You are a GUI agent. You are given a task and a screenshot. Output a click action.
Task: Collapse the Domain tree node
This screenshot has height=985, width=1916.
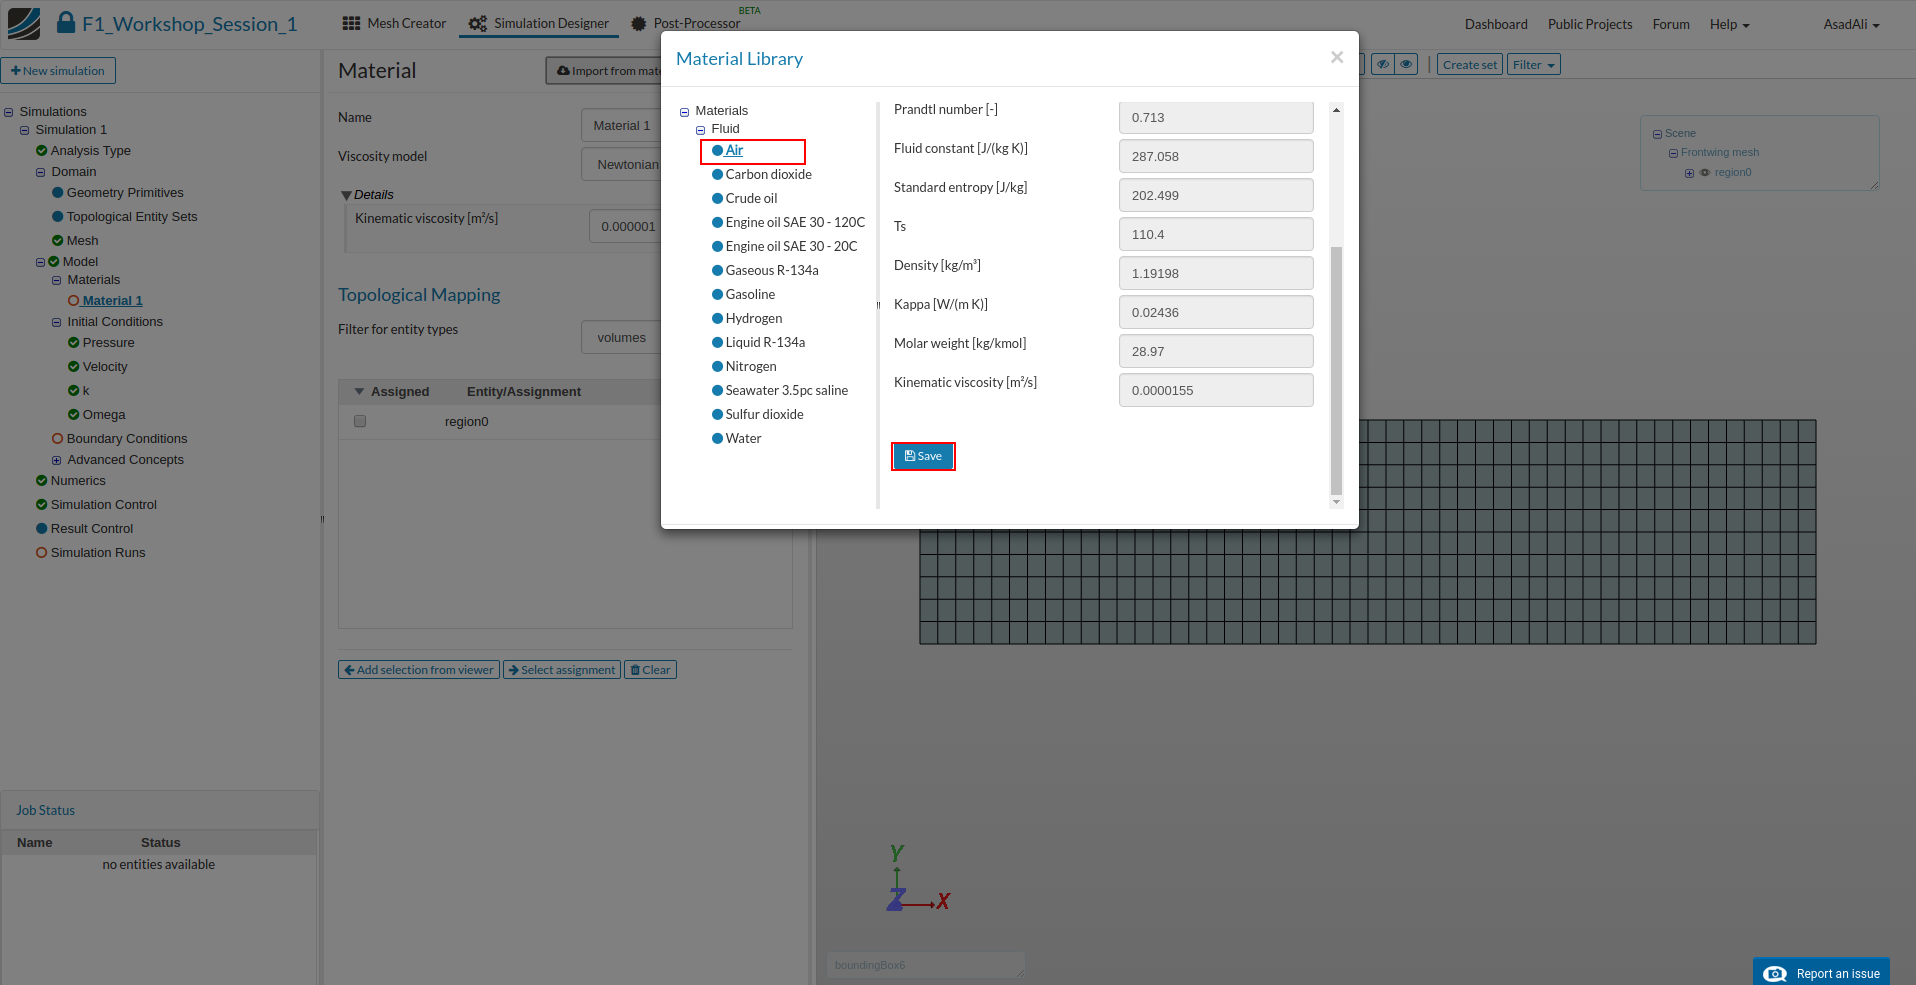coord(40,173)
